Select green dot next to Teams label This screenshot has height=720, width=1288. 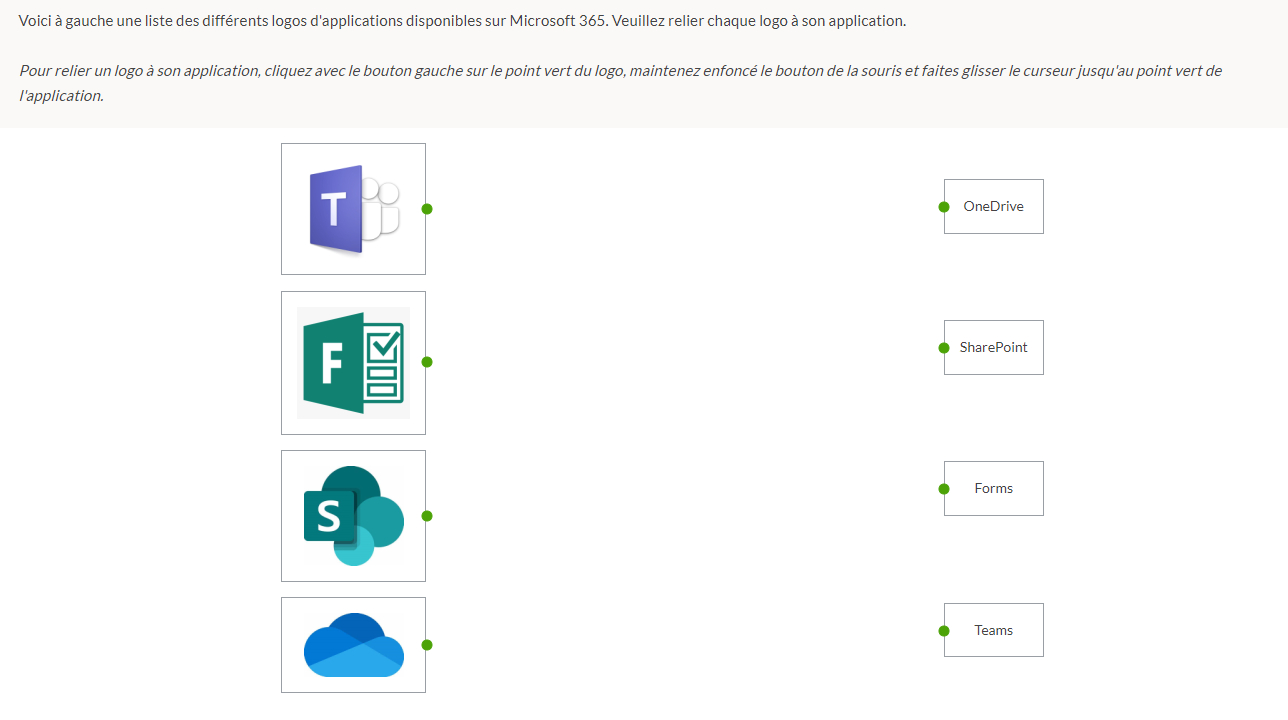(x=944, y=631)
